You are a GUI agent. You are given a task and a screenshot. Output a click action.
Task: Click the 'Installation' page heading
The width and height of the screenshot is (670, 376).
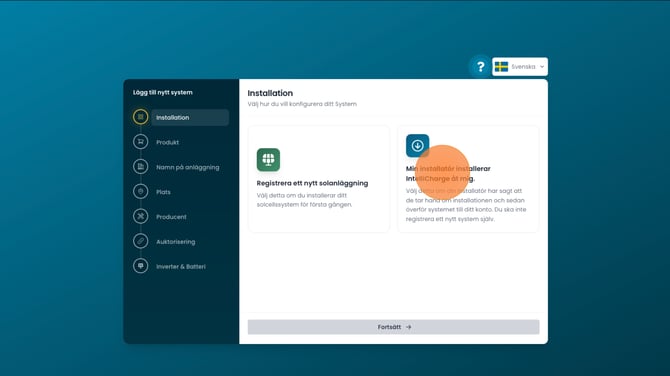click(270, 93)
